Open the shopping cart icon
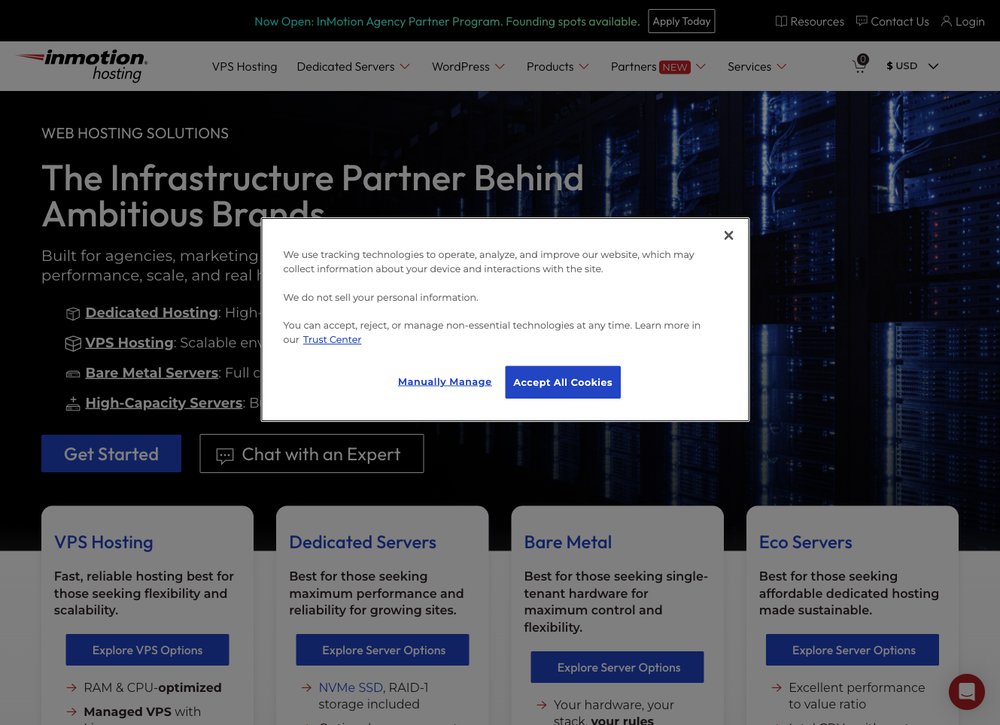This screenshot has width=1000, height=725. pyautogui.click(x=860, y=64)
